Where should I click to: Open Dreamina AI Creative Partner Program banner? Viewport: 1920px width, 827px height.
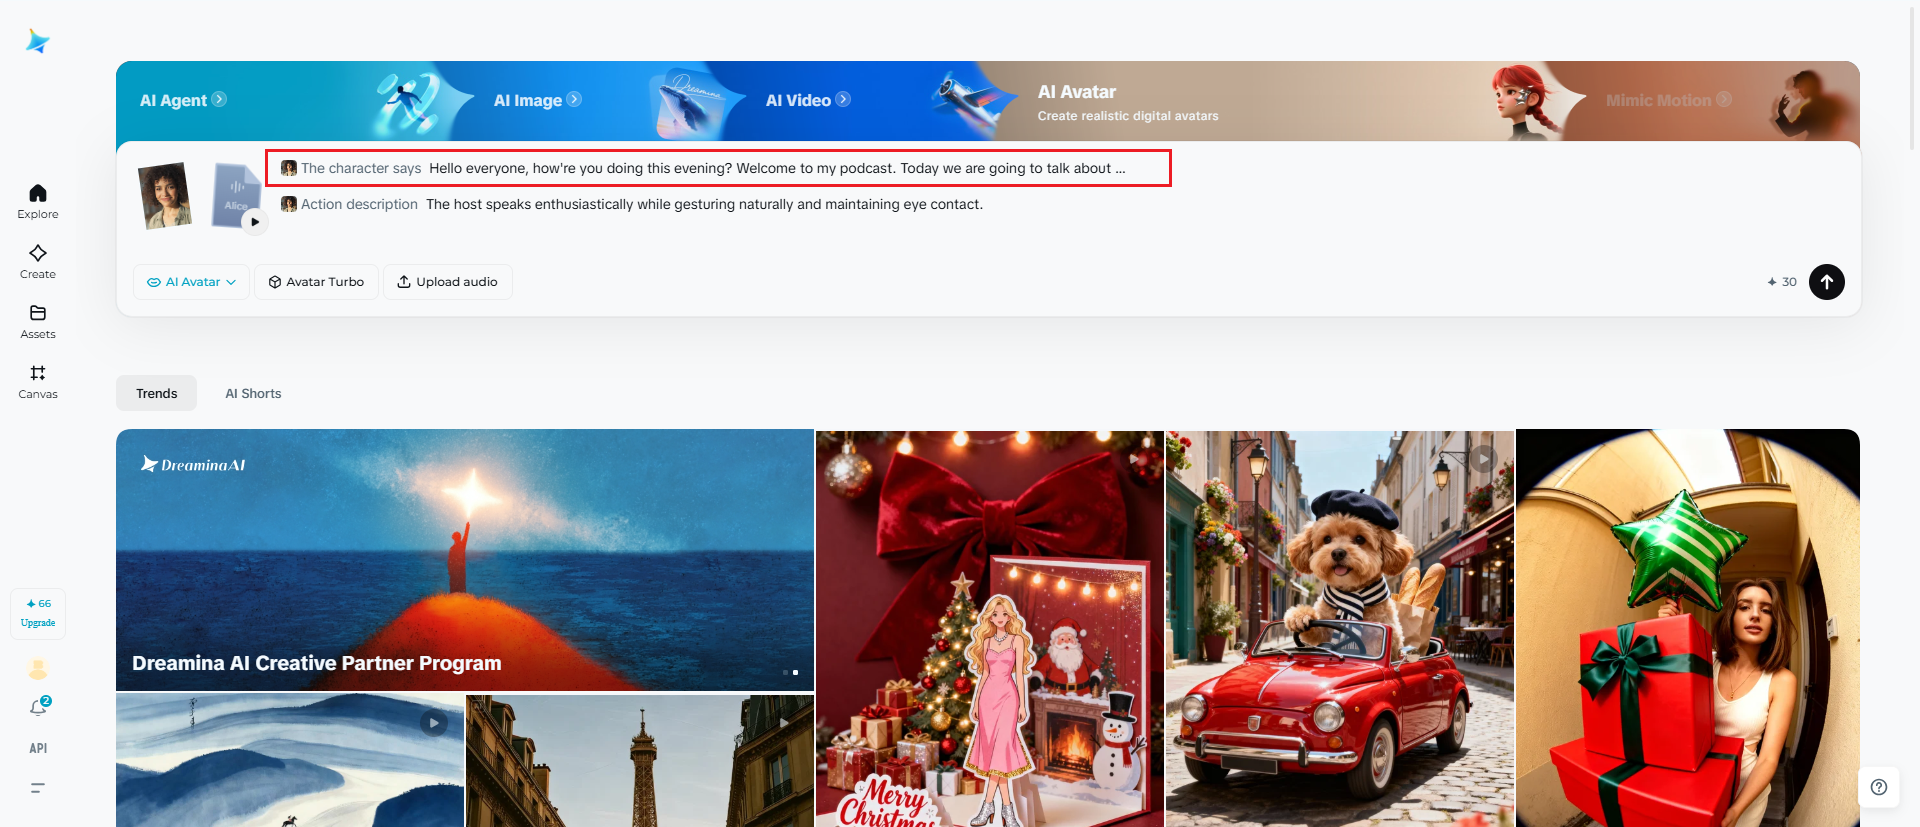[465, 560]
